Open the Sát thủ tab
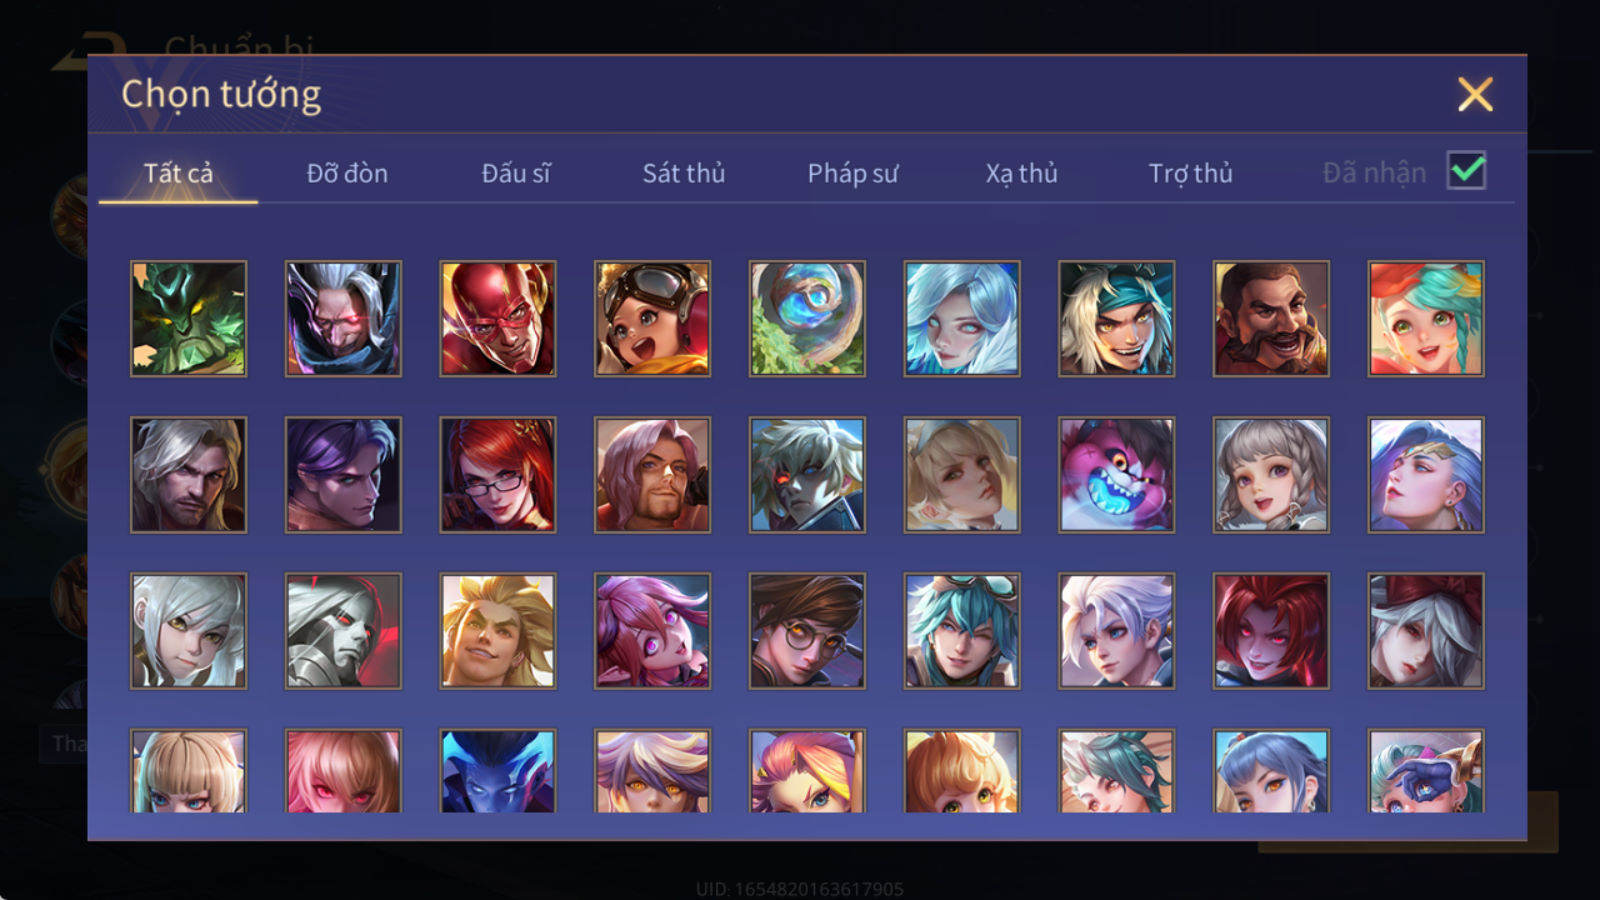 pyautogui.click(x=683, y=173)
